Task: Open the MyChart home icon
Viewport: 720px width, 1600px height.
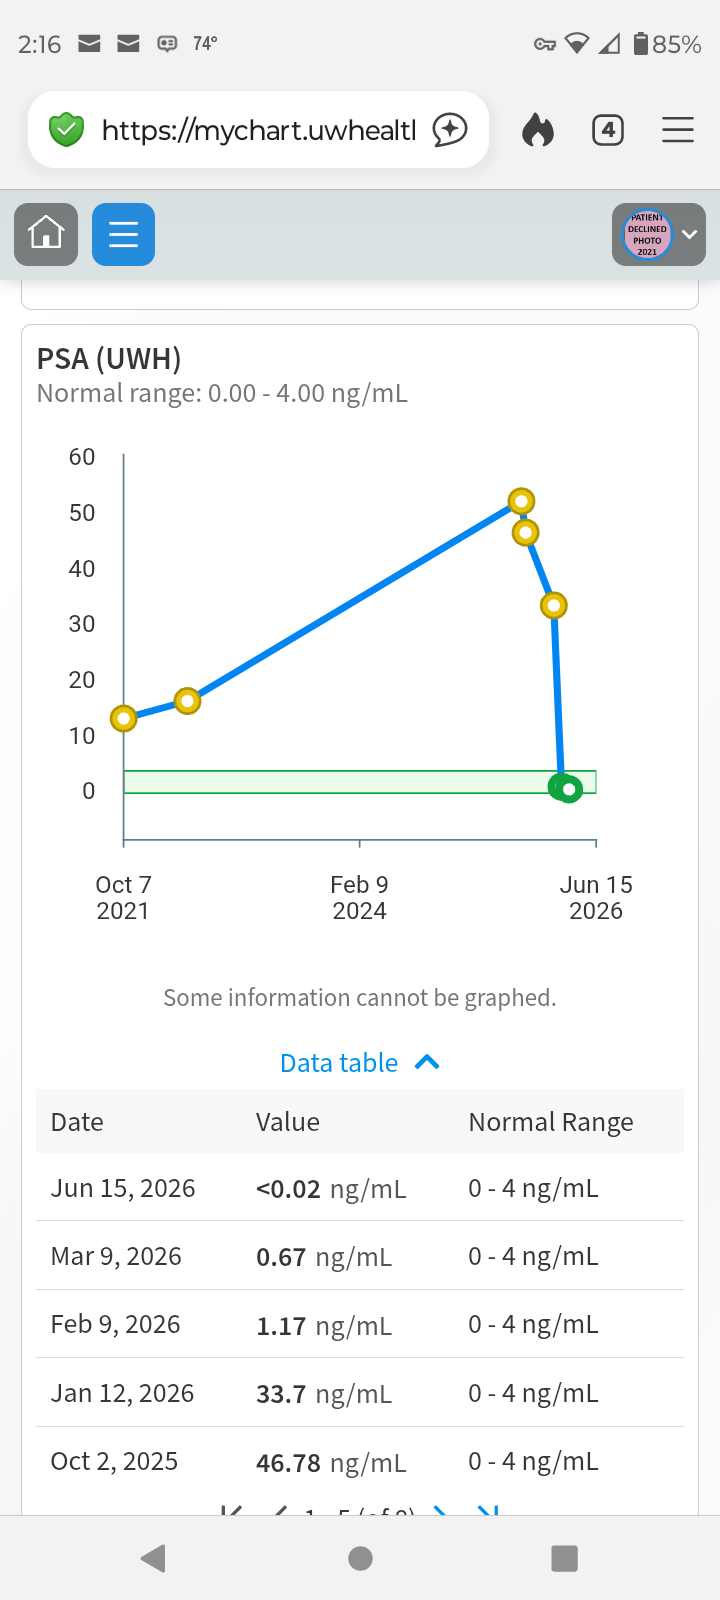Action: pyautogui.click(x=46, y=234)
